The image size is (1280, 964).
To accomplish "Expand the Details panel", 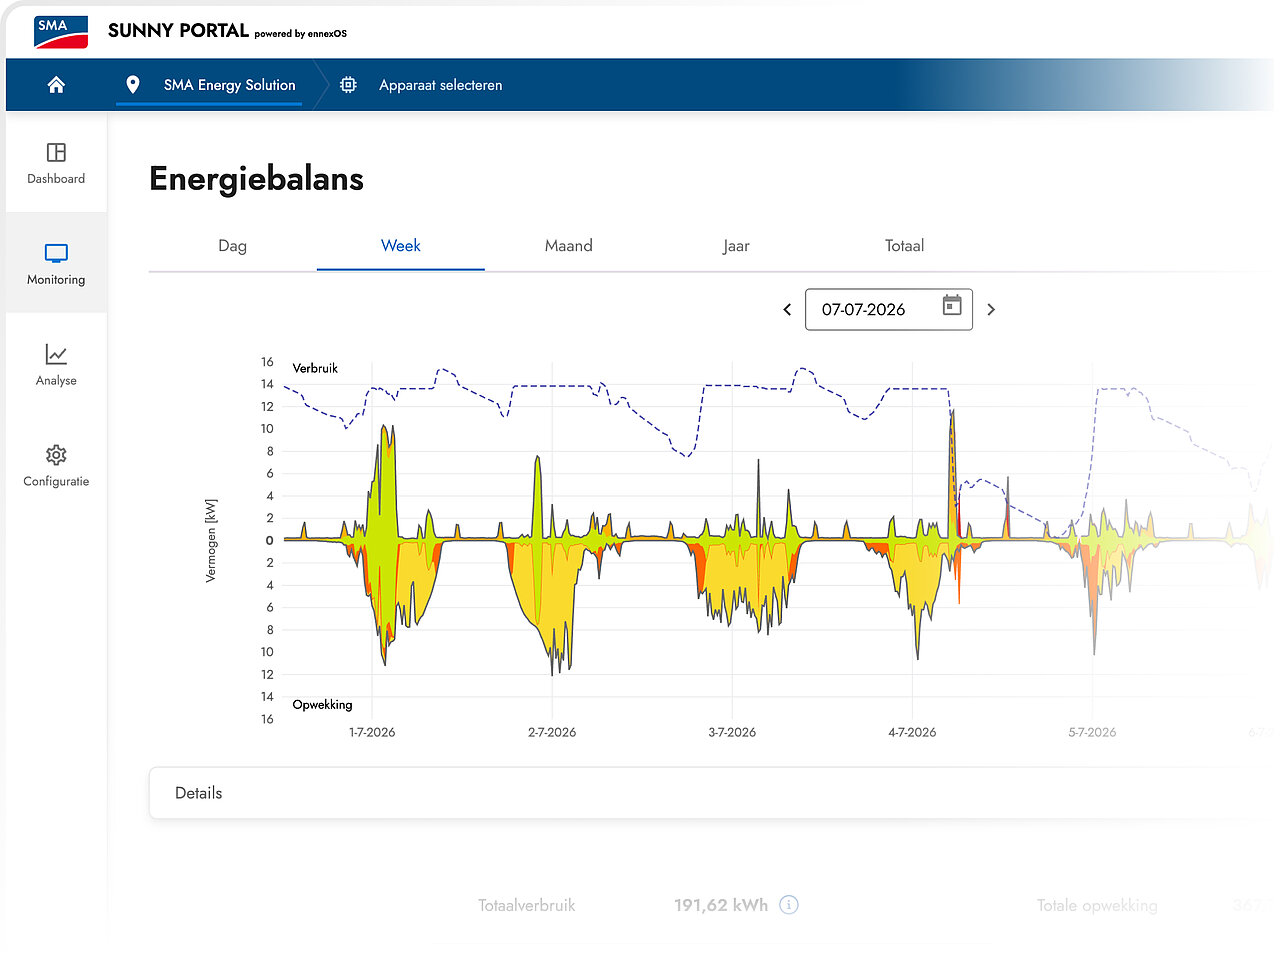I will pyautogui.click(x=700, y=793).
